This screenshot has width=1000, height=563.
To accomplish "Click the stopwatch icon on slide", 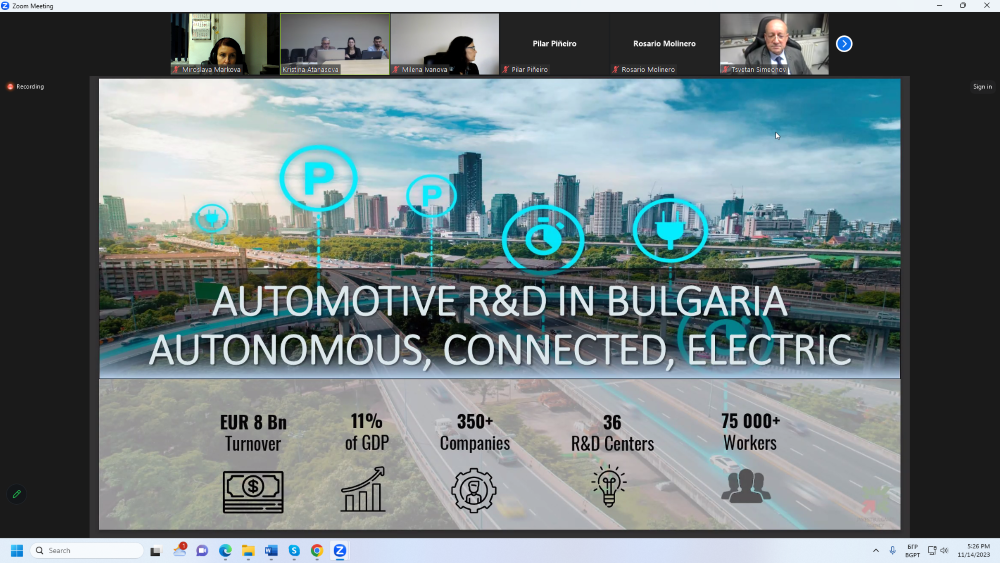I will pyautogui.click(x=543, y=240).
